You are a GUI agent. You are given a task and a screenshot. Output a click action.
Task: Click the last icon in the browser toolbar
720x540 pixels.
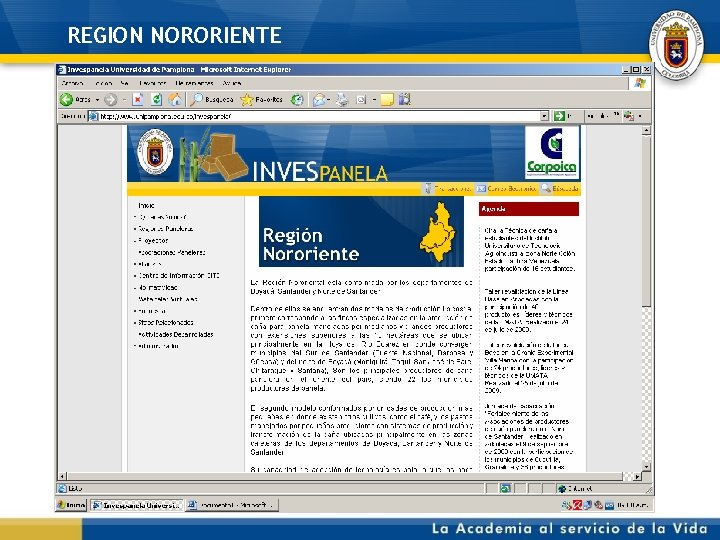pyautogui.click(x=405, y=99)
